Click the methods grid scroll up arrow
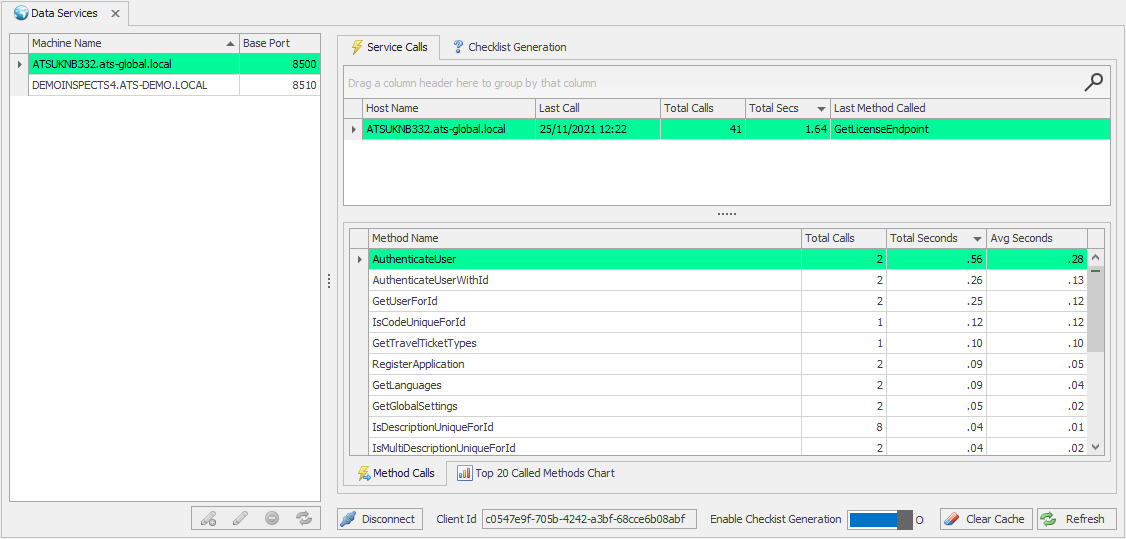This screenshot has width=1126, height=539. (x=1096, y=257)
